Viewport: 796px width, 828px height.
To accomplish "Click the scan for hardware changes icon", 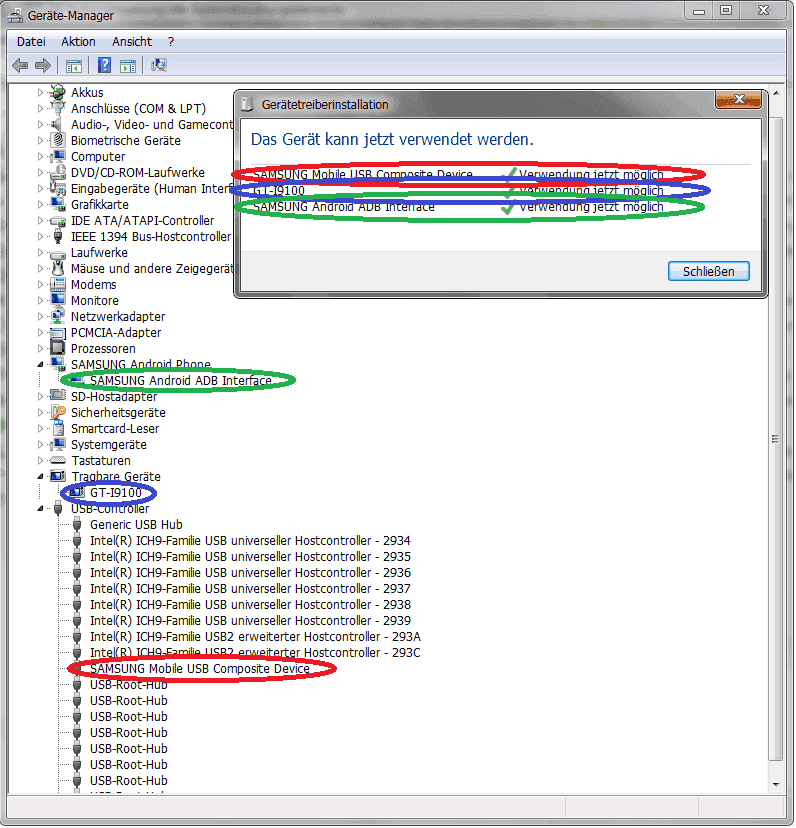I will click(x=159, y=65).
